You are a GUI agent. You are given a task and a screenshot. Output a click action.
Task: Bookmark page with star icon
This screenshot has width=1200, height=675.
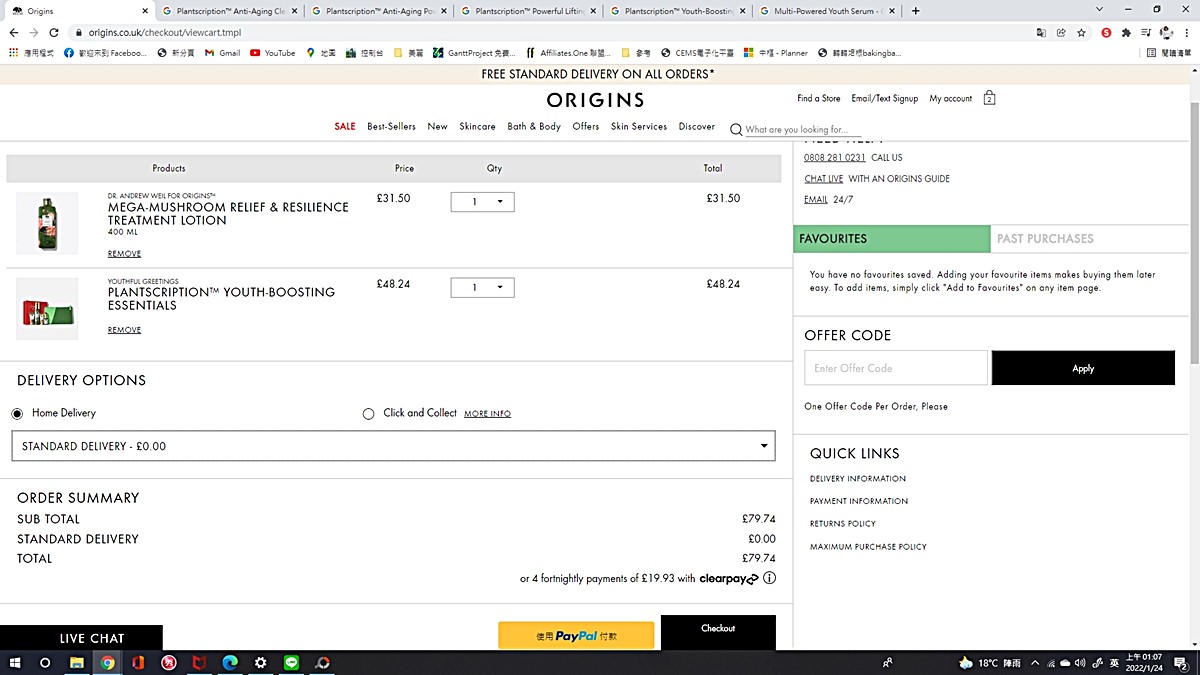coord(1081,32)
